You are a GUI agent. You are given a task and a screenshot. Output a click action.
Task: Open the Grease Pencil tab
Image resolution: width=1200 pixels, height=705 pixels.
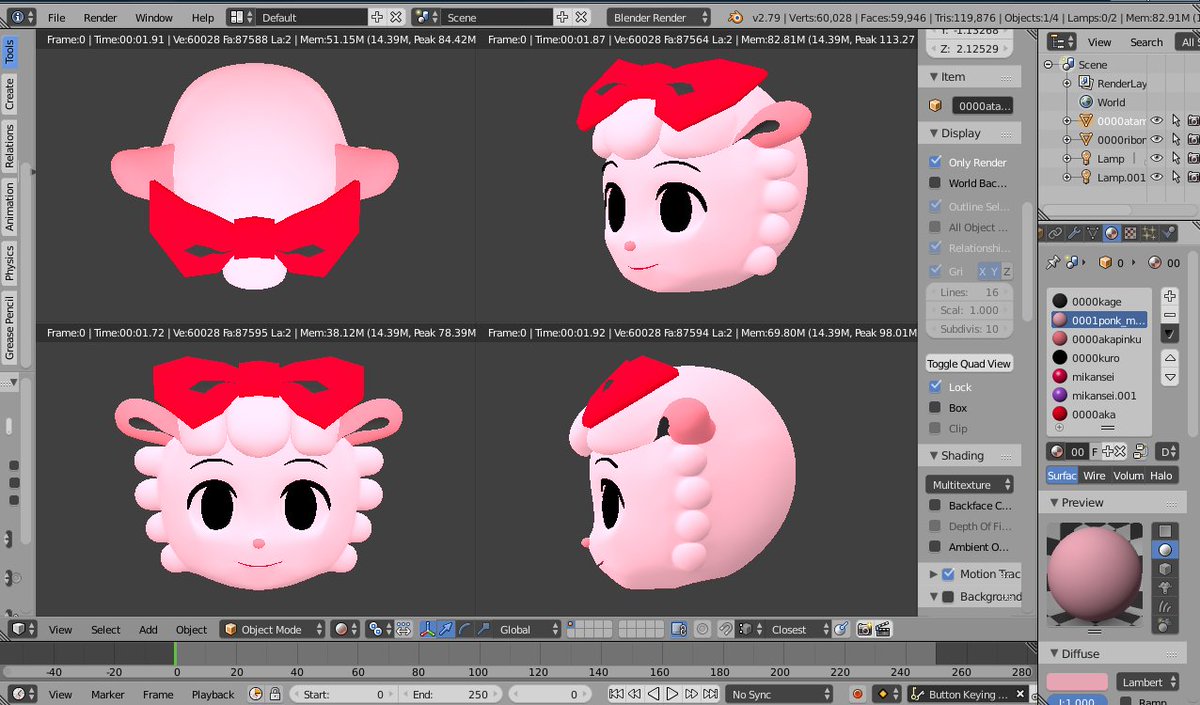tap(10, 327)
